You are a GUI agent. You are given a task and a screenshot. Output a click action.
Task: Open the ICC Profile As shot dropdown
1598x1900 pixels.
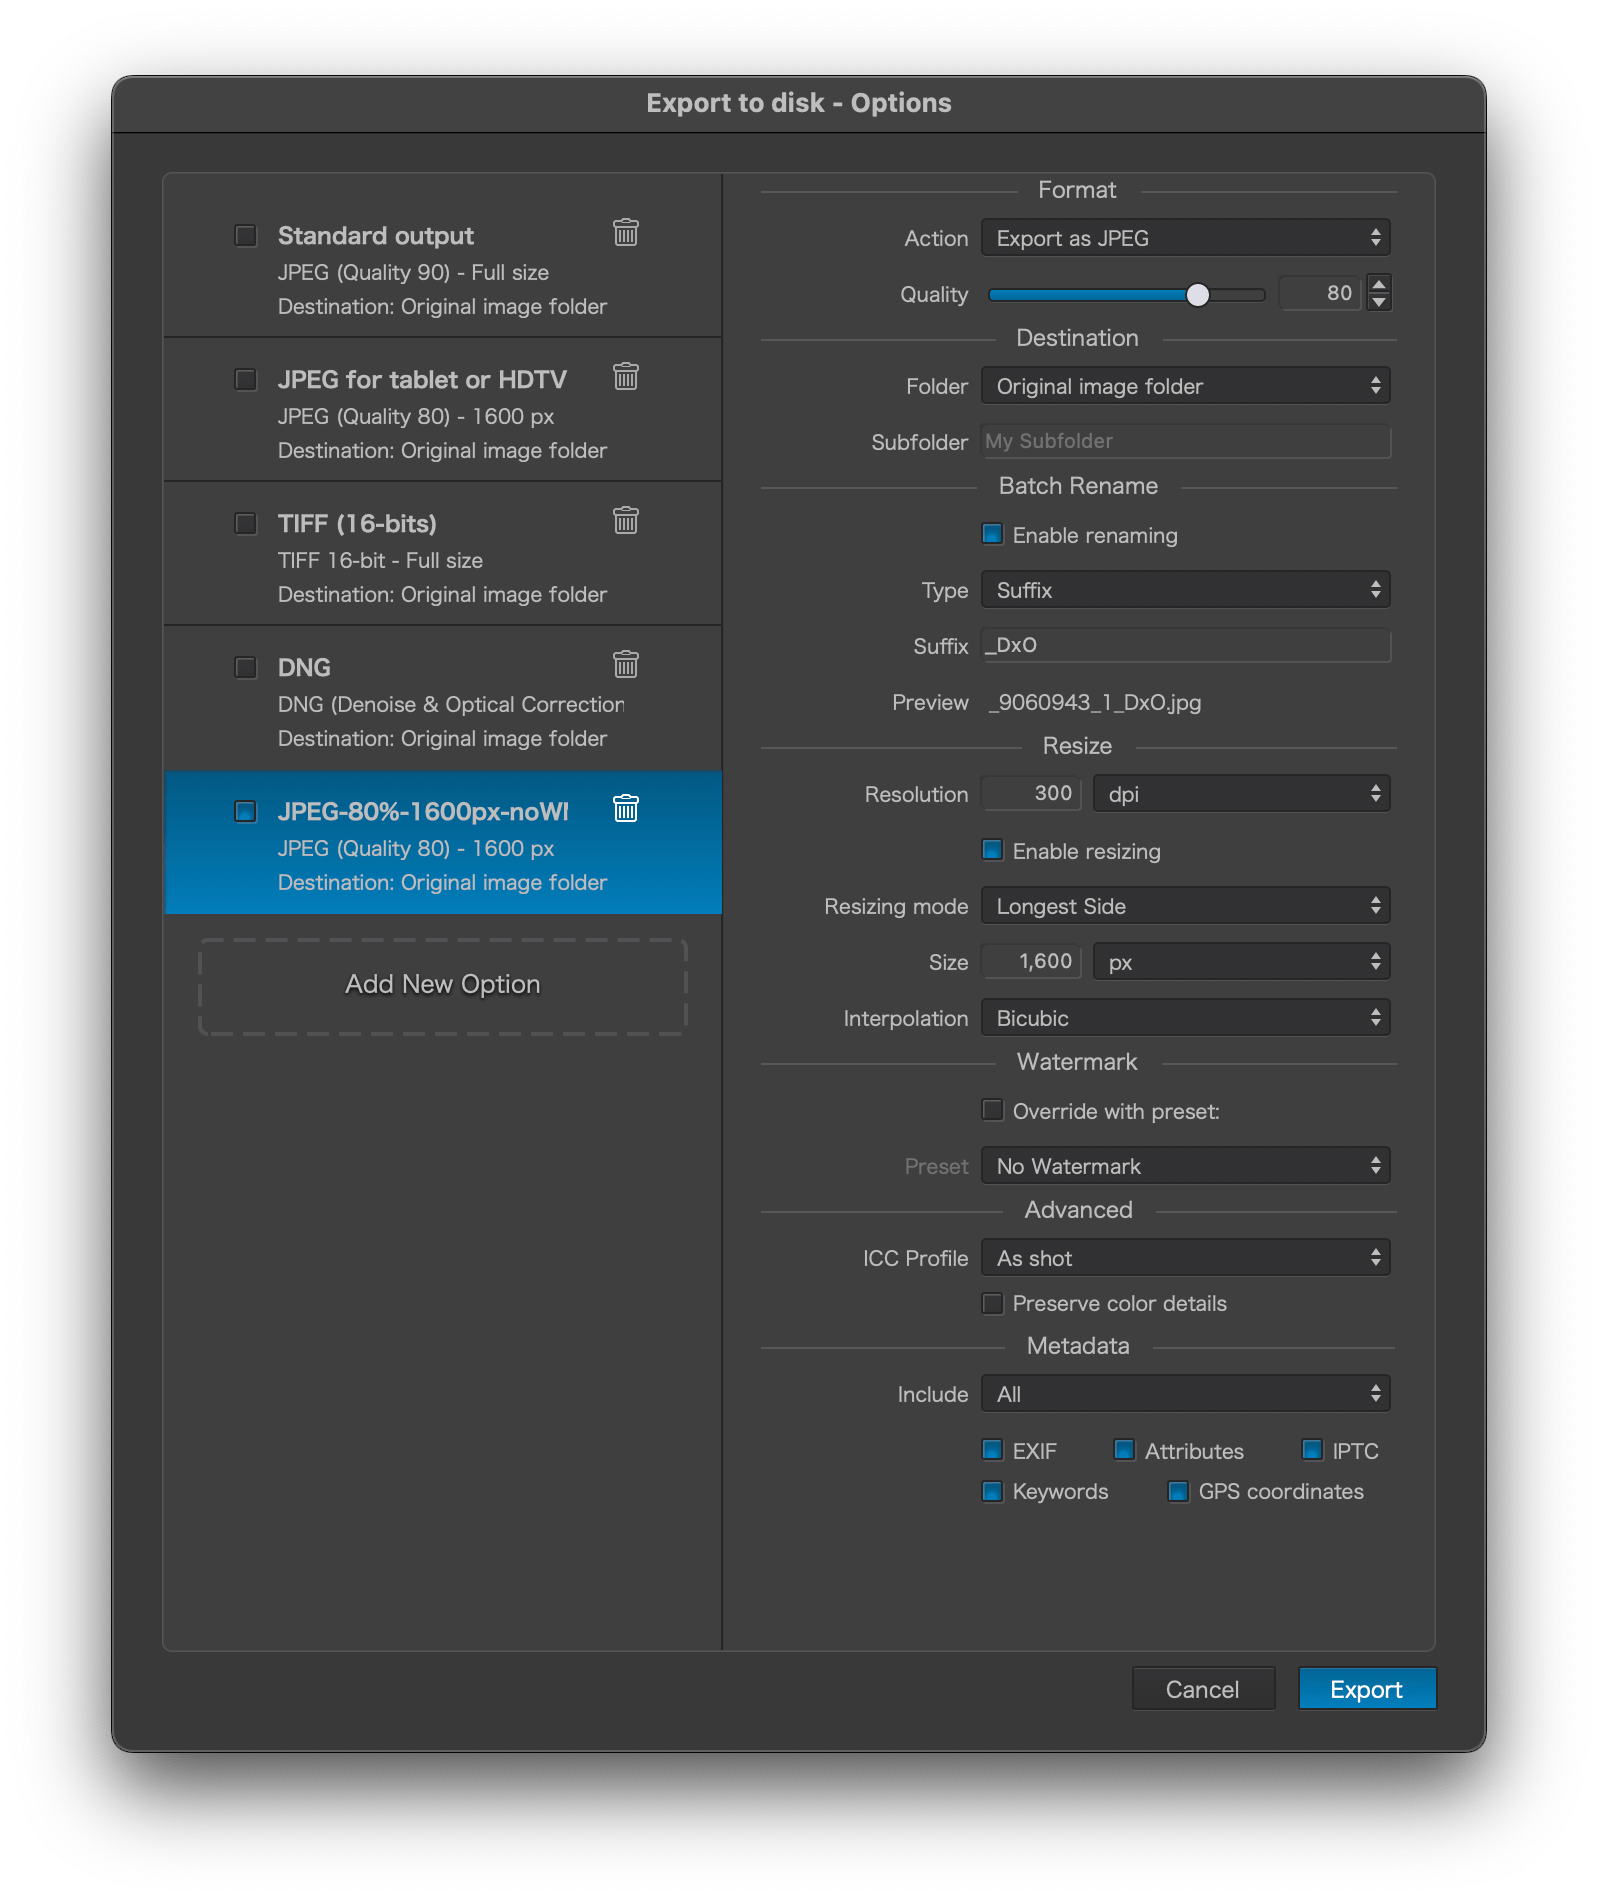click(x=1185, y=1258)
